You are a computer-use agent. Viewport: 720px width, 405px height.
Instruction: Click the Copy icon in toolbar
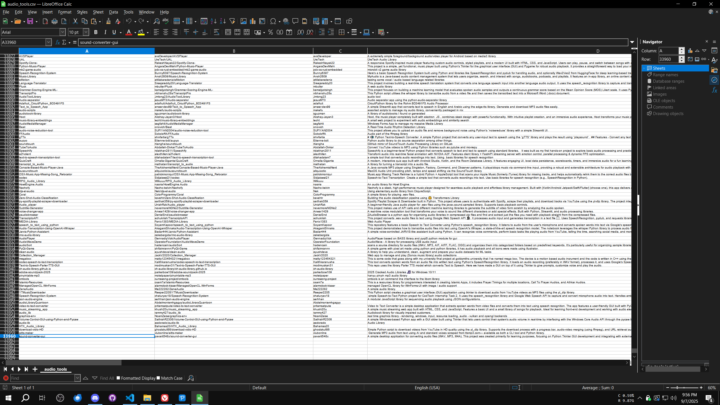coord(84,21)
